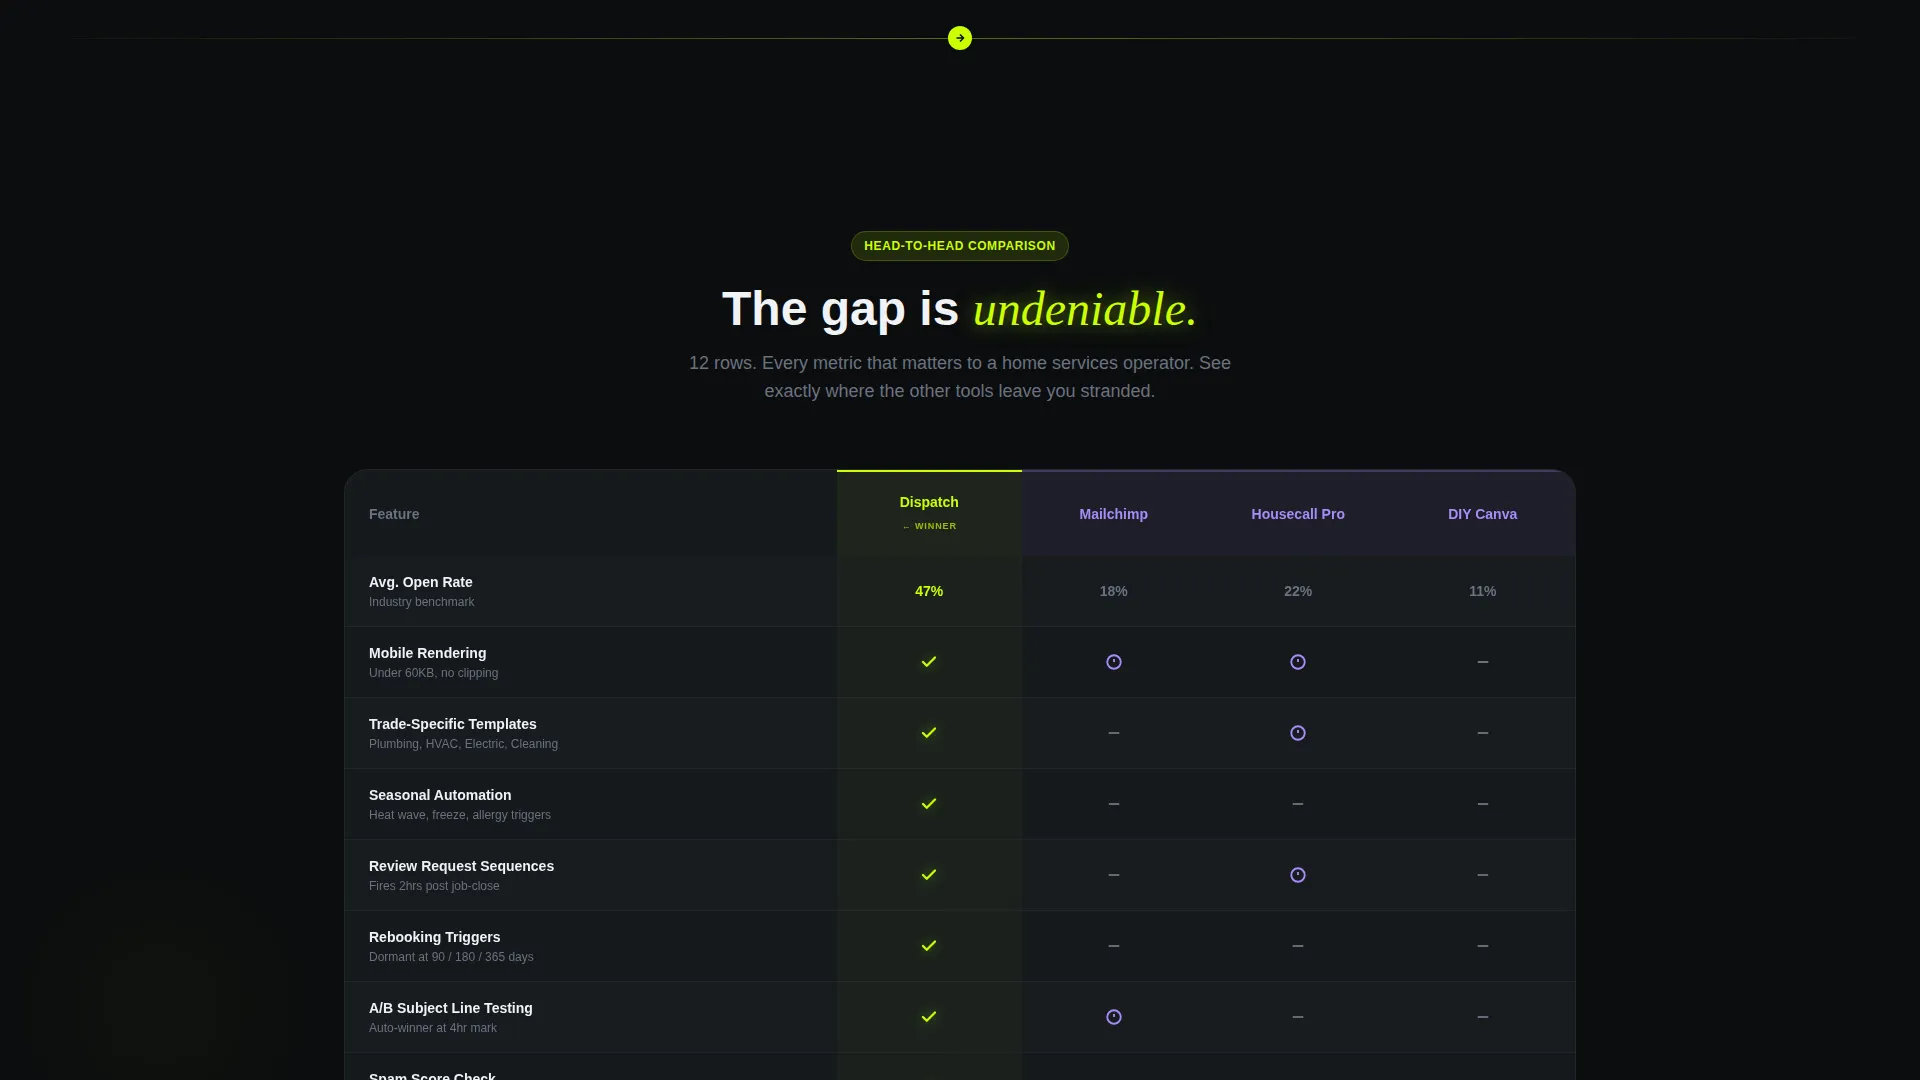The height and width of the screenshot is (1080, 1920).
Task: Click the yellow arrow circle at top
Action: coord(960,38)
